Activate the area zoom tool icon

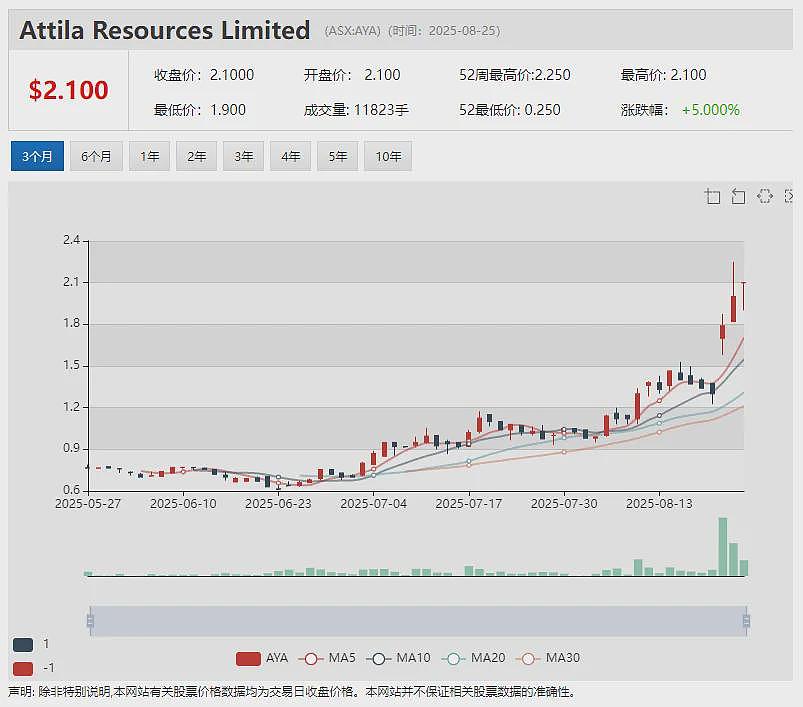pyautogui.click(x=712, y=196)
